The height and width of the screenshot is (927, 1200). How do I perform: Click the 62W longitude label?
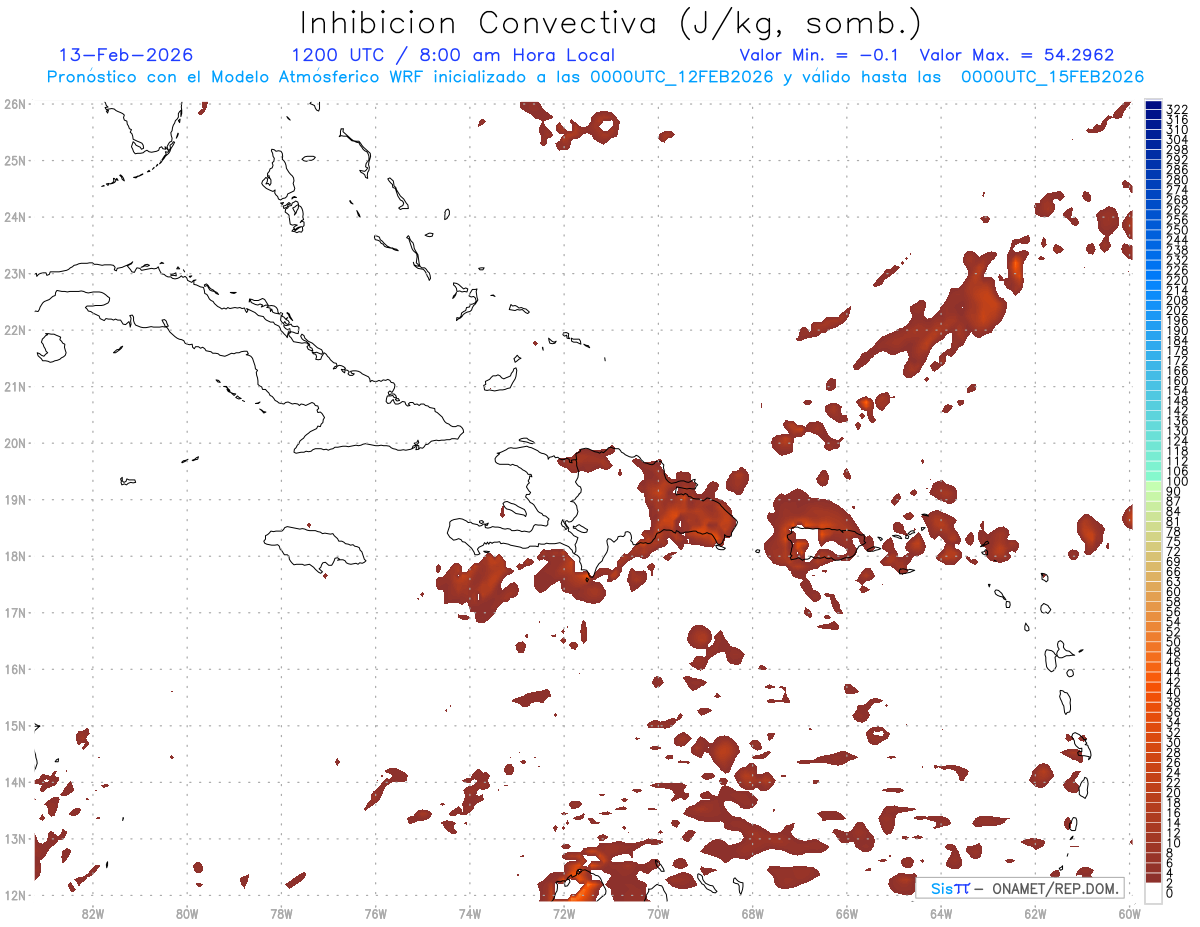point(1035,912)
